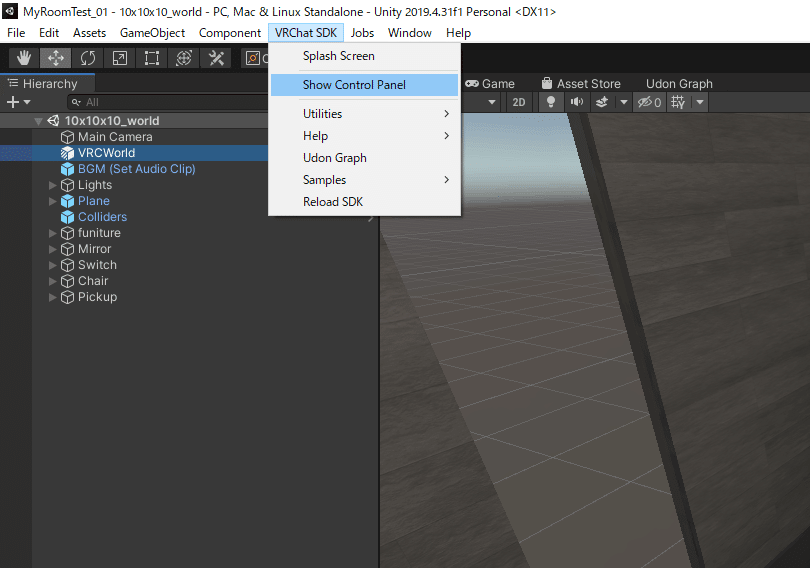This screenshot has width=810, height=568.
Task: Open the GameObject menu
Action: (152, 33)
